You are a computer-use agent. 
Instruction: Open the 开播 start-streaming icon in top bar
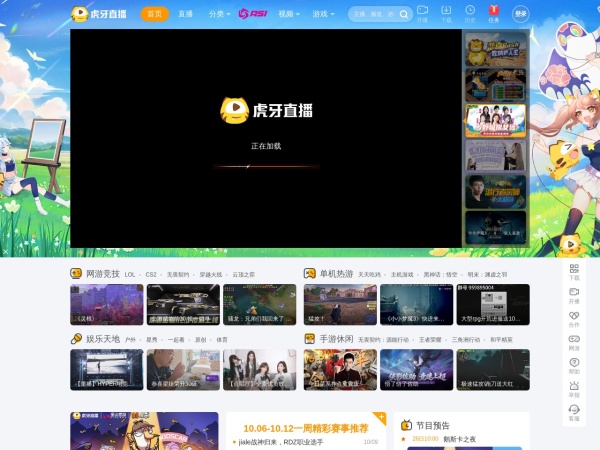click(x=422, y=13)
